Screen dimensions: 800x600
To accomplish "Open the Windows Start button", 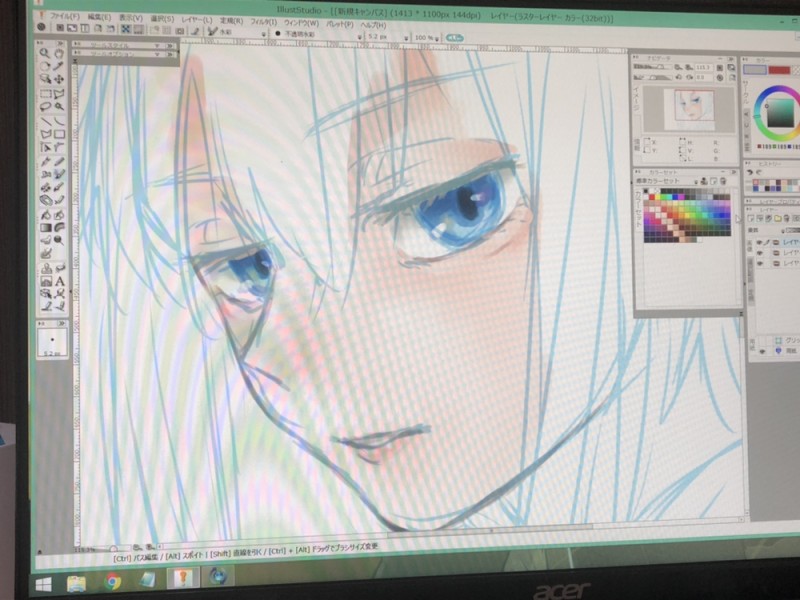I will coord(43,584).
